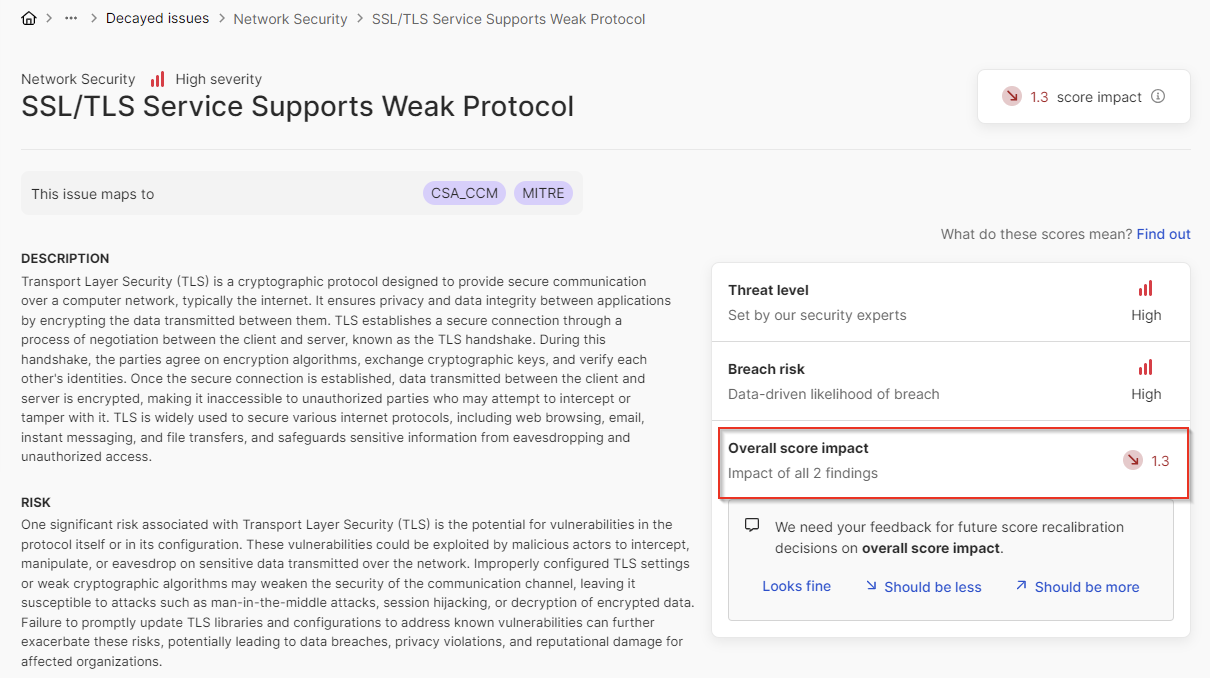Expand the breadcrumb ellipsis menu
This screenshot has height=678, width=1210.
(x=71, y=19)
